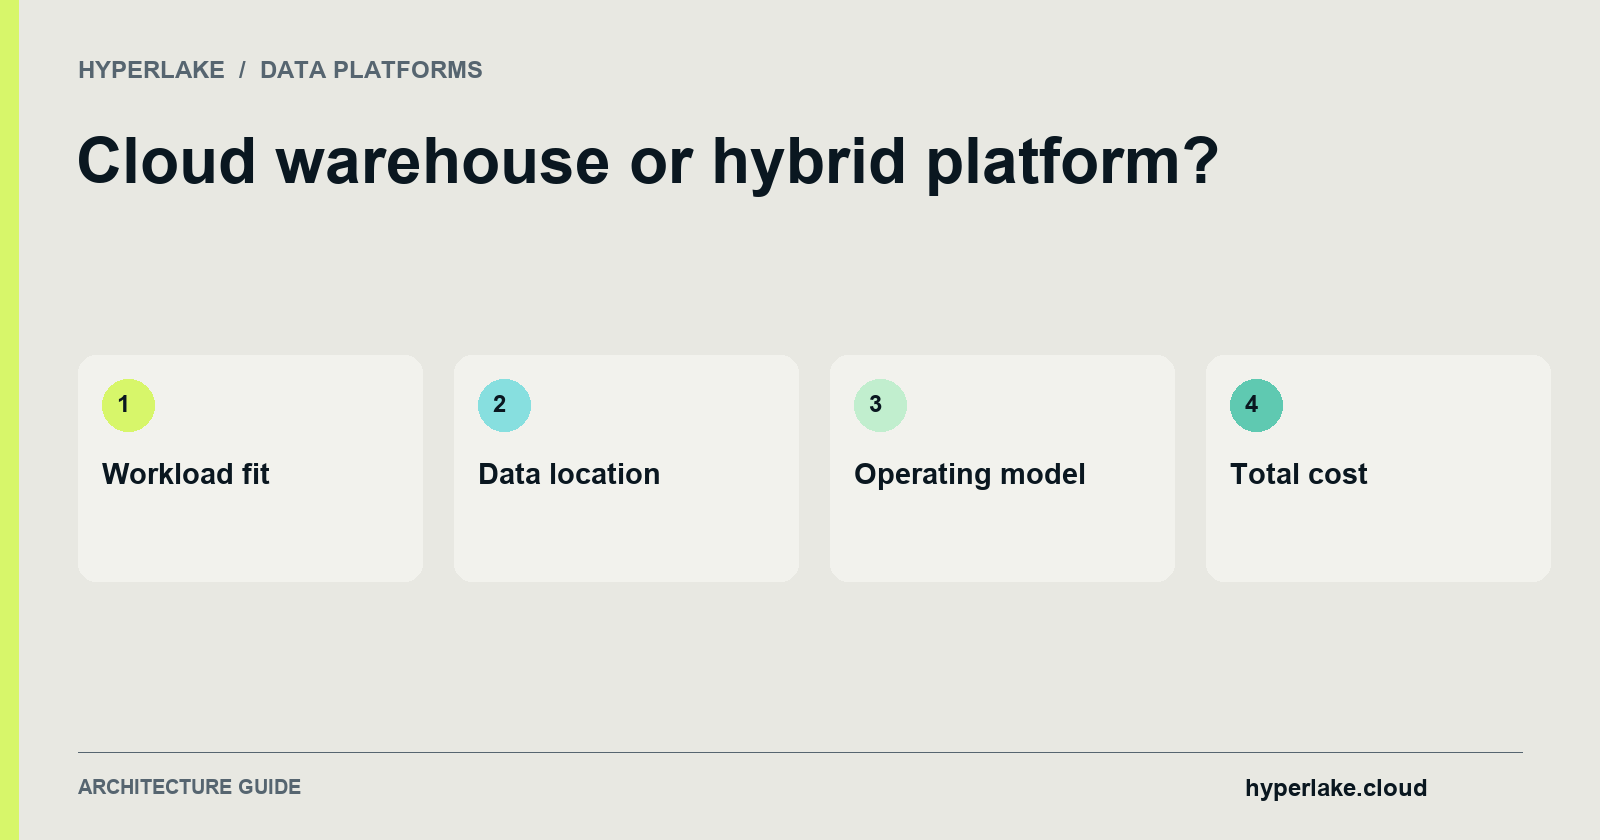The width and height of the screenshot is (1600, 840).
Task: Click the number 2 badge on Data location
Action: click(504, 405)
